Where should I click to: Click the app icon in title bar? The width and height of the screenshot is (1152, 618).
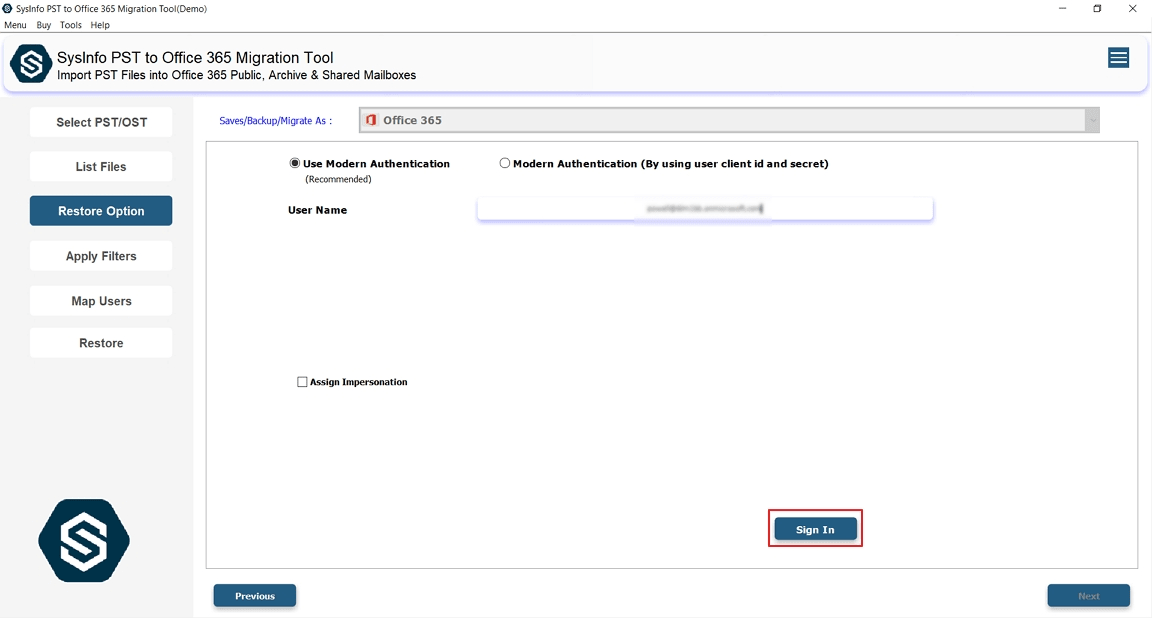click(x=7, y=9)
